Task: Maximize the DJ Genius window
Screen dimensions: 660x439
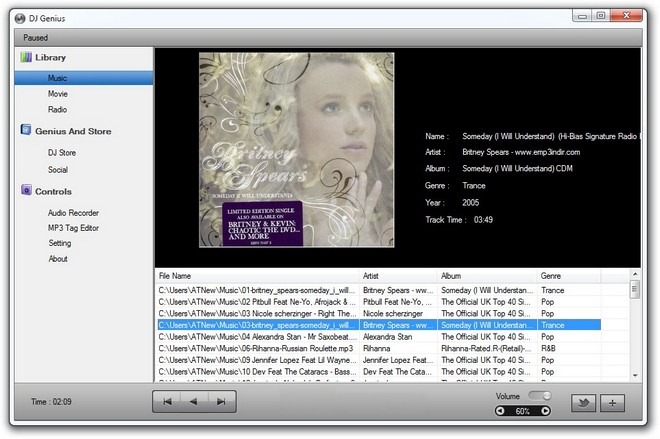Action: pos(601,16)
